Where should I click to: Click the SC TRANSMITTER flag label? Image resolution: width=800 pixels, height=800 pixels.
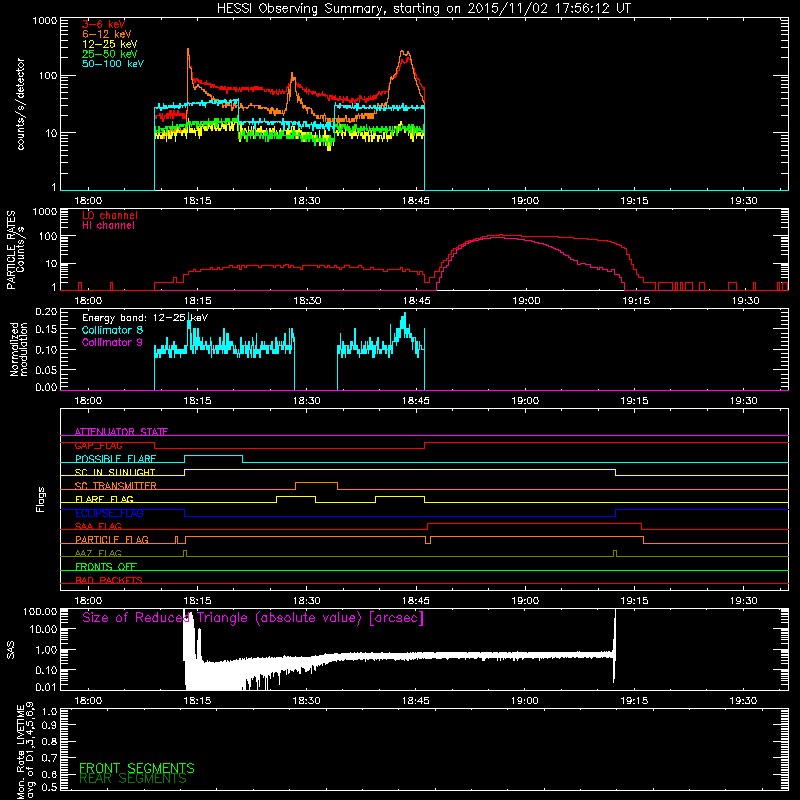point(116,486)
